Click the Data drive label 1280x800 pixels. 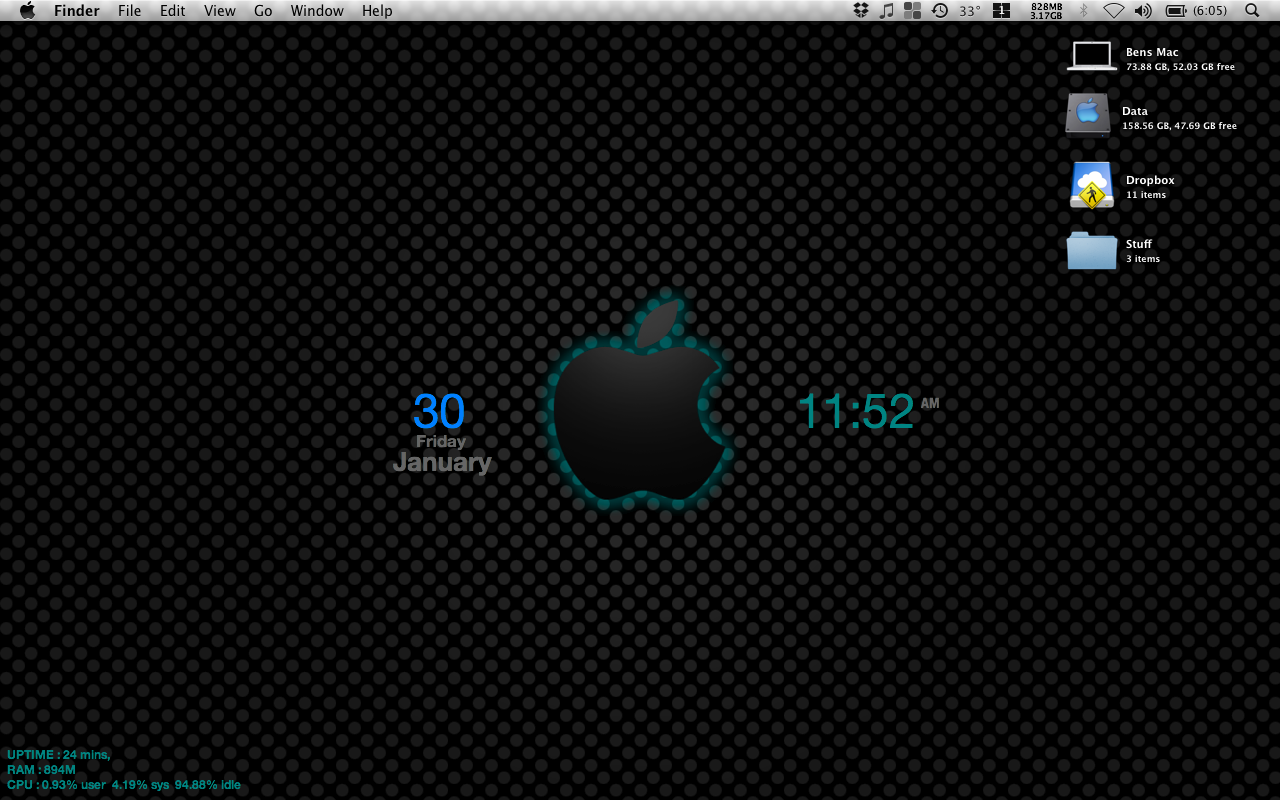pyautogui.click(x=1135, y=111)
